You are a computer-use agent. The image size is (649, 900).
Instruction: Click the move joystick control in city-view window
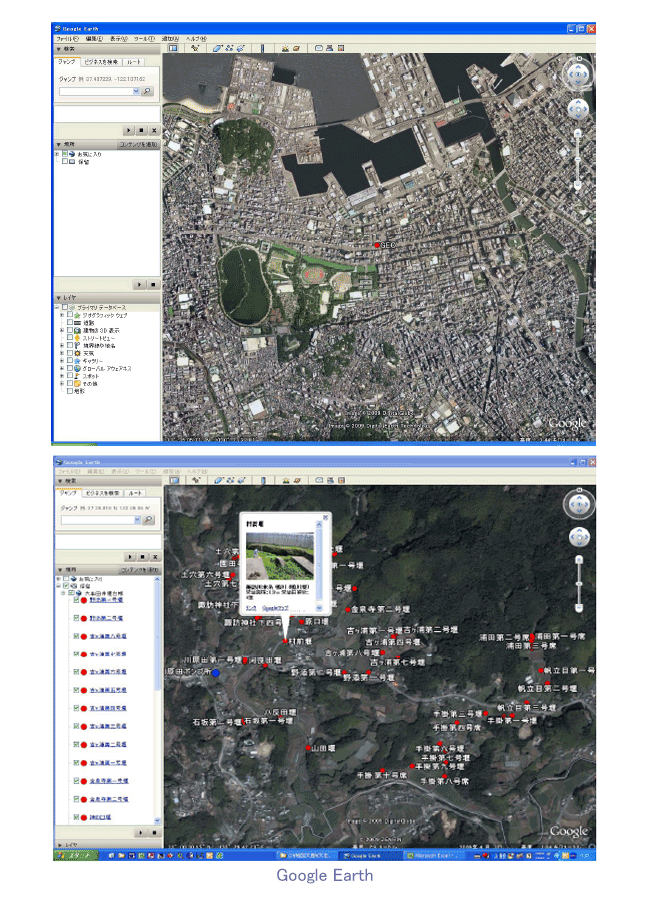[x=578, y=109]
